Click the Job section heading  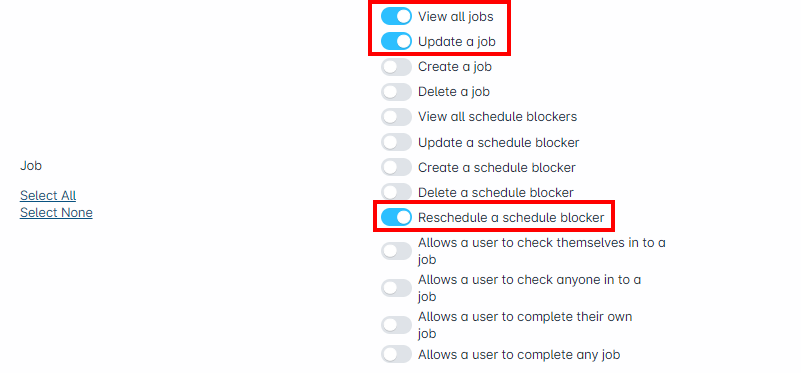31,166
